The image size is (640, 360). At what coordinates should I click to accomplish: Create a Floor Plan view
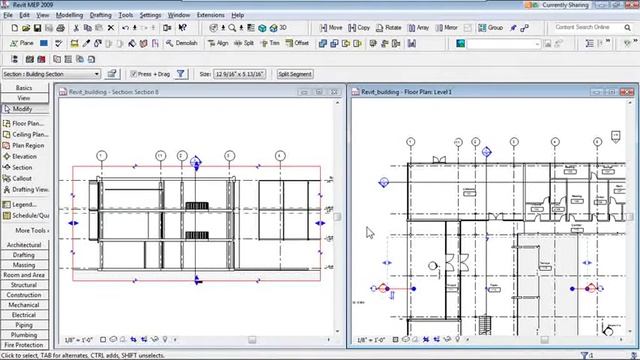[23, 123]
